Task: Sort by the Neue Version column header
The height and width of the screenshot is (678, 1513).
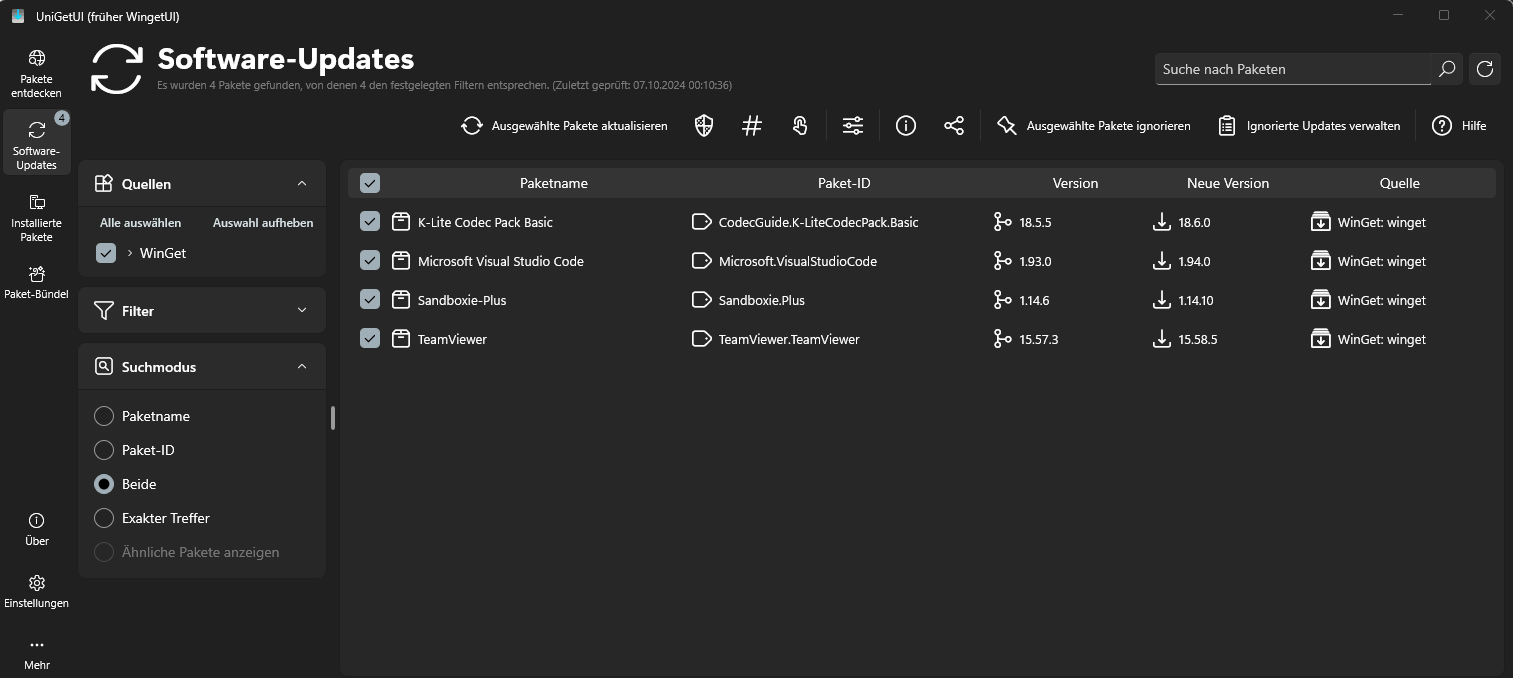Action: tap(1228, 183)
